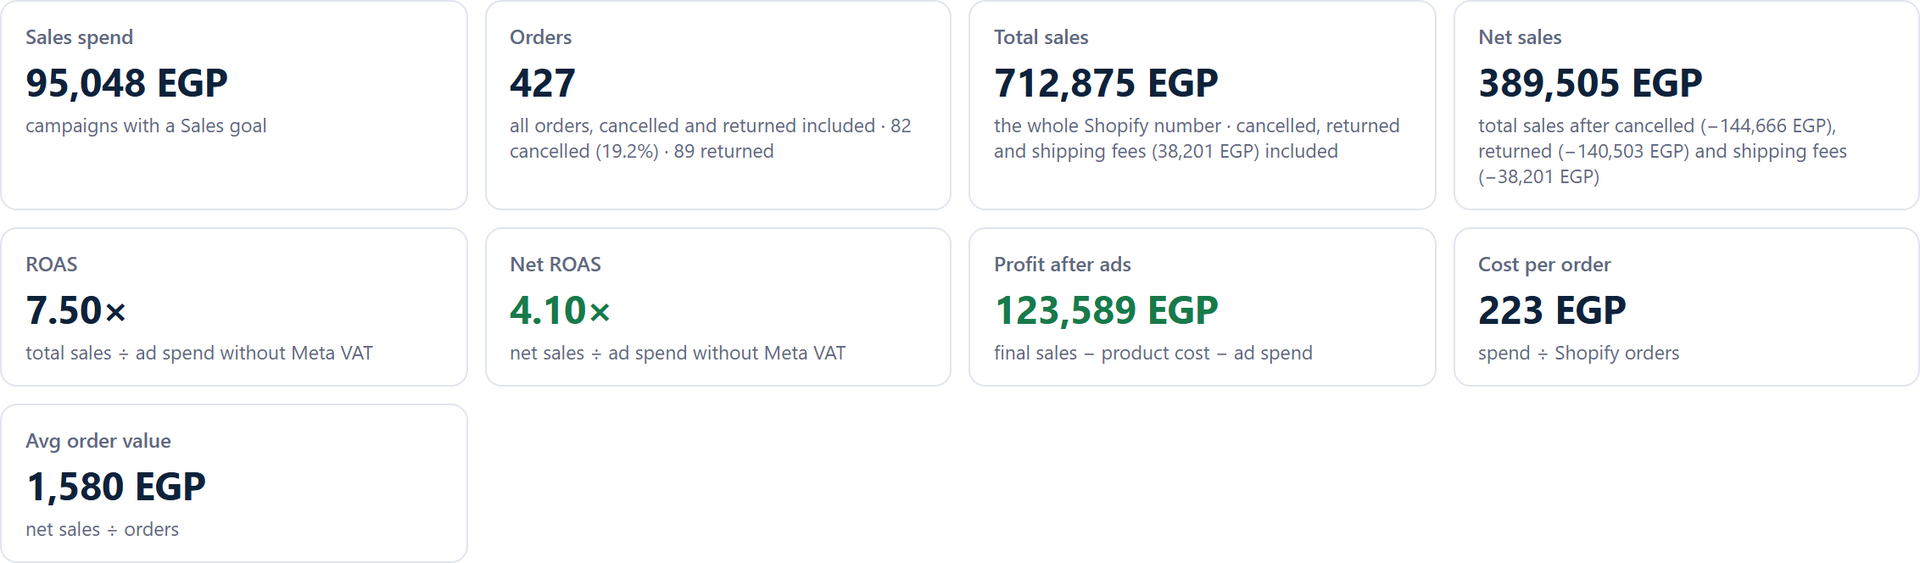Select the 712,875 EGP total sales figure
Viewport: 1920px width, 563px height.
(1106, 83)
